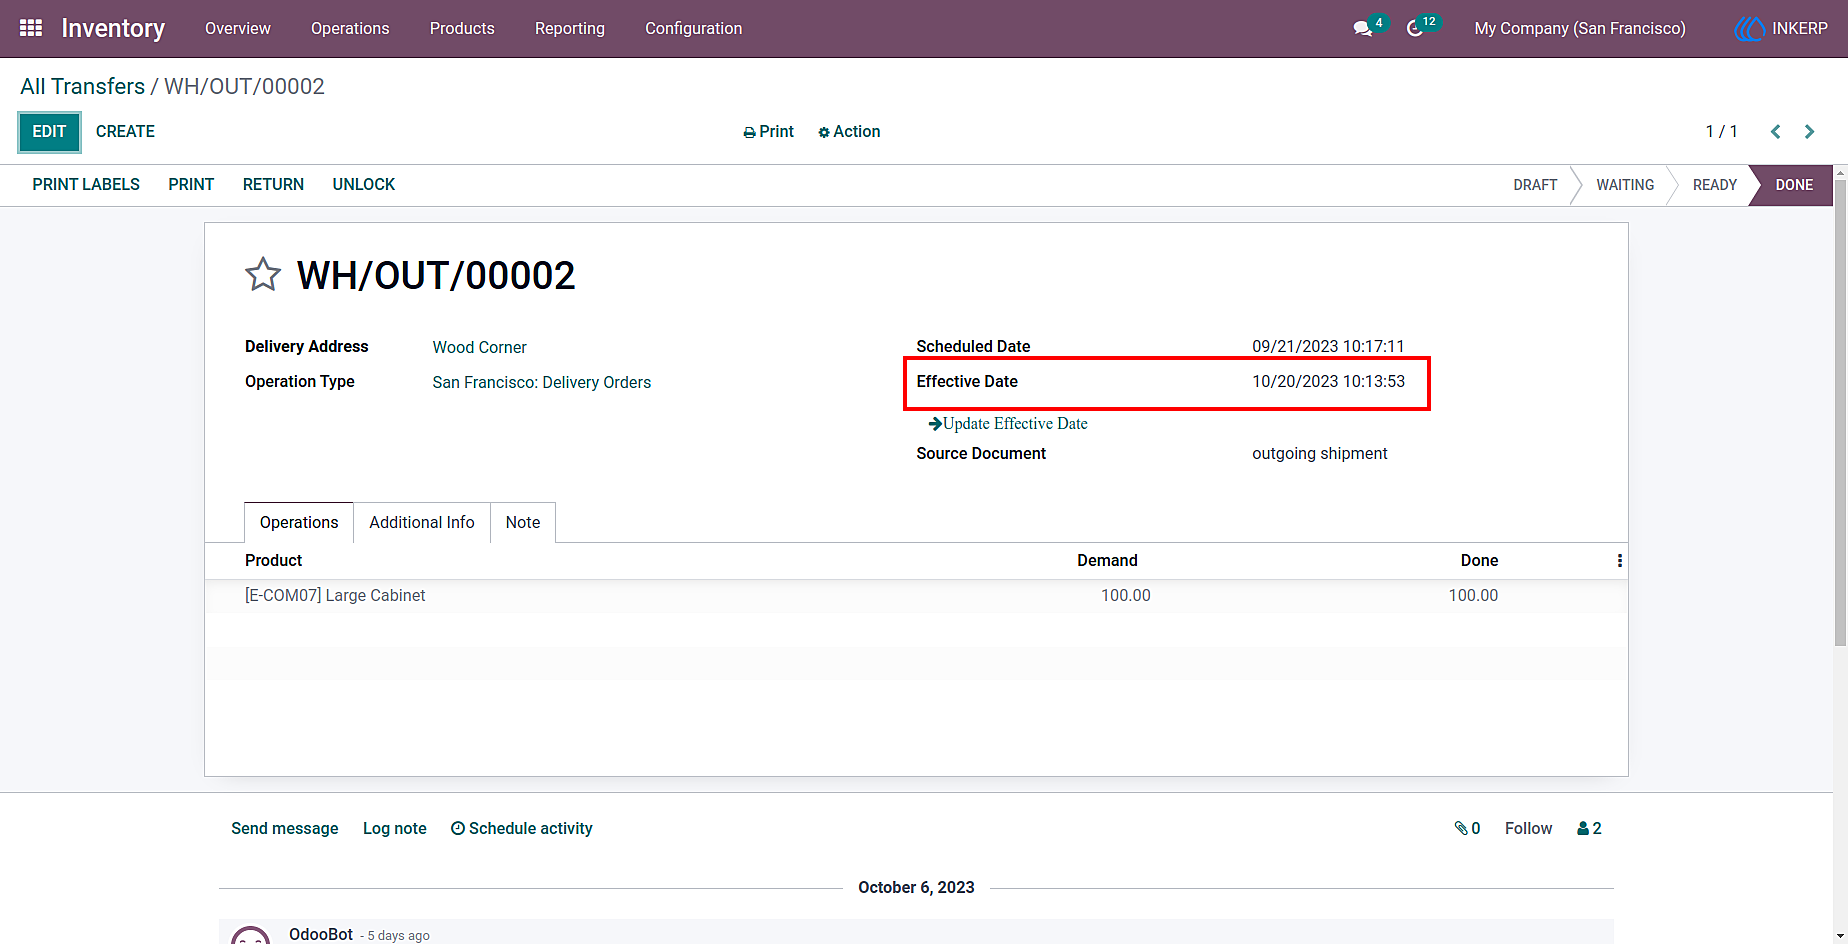The height and width of the screenshot is (944, 1848).
Task: Click the [E-COM07] Large Cabinet row
Action: pos(916,596)
